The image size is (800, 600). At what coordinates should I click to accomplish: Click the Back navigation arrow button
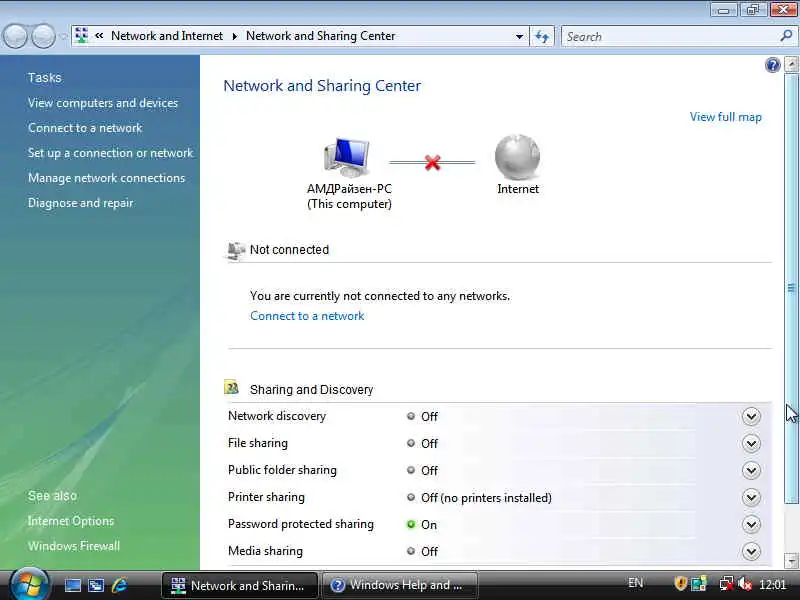[x=15, y=36]
